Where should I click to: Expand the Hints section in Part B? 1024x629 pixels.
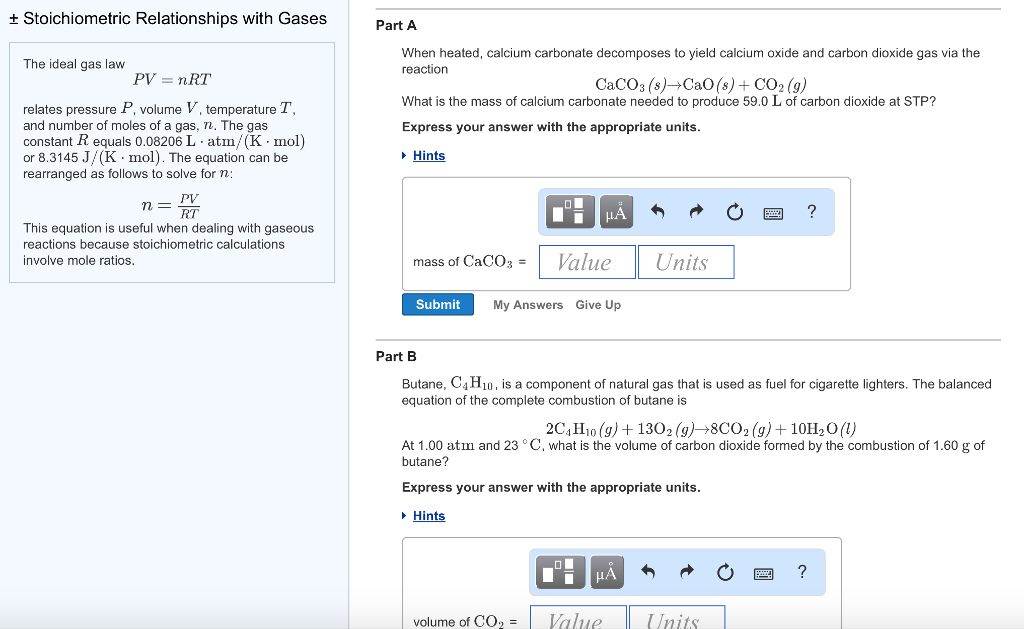pyautogui.click(x=428, y=515)
